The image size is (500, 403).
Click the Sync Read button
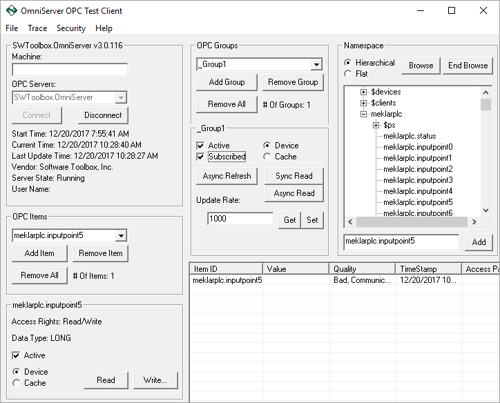(x=294, y=176)
